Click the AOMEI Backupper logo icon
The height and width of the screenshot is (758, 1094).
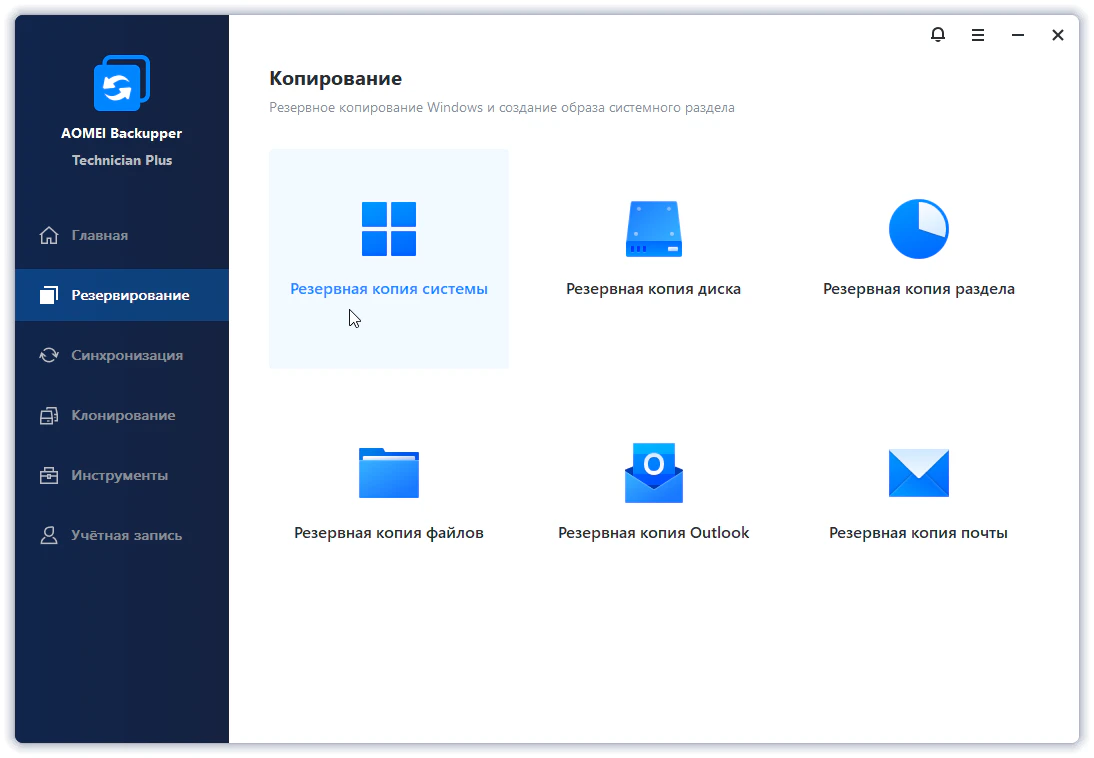pyautogui.click(x=121, y=83)
